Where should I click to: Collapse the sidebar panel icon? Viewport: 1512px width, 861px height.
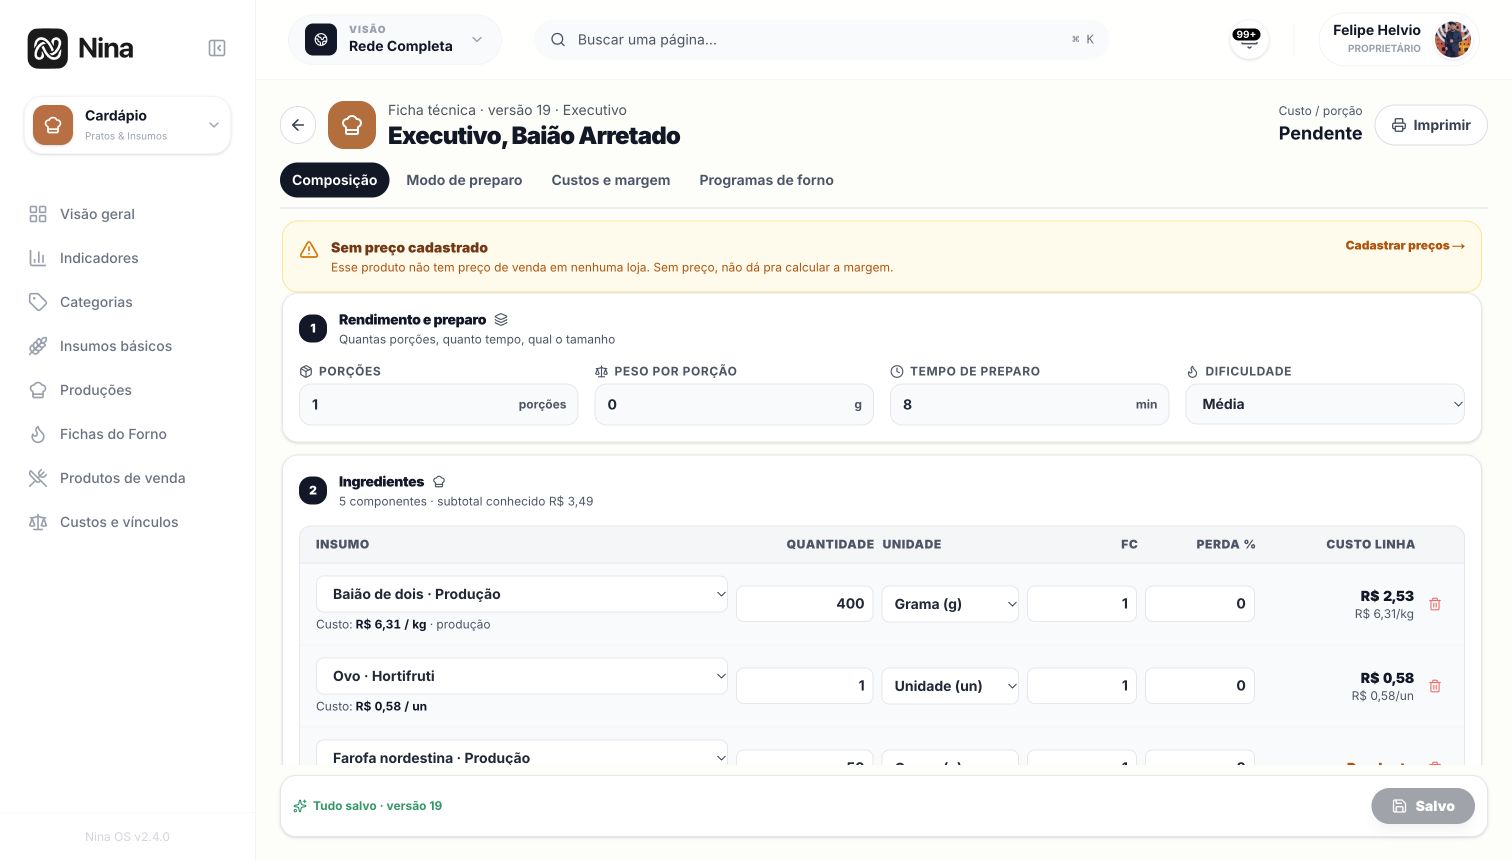click(x=217, y=48)
